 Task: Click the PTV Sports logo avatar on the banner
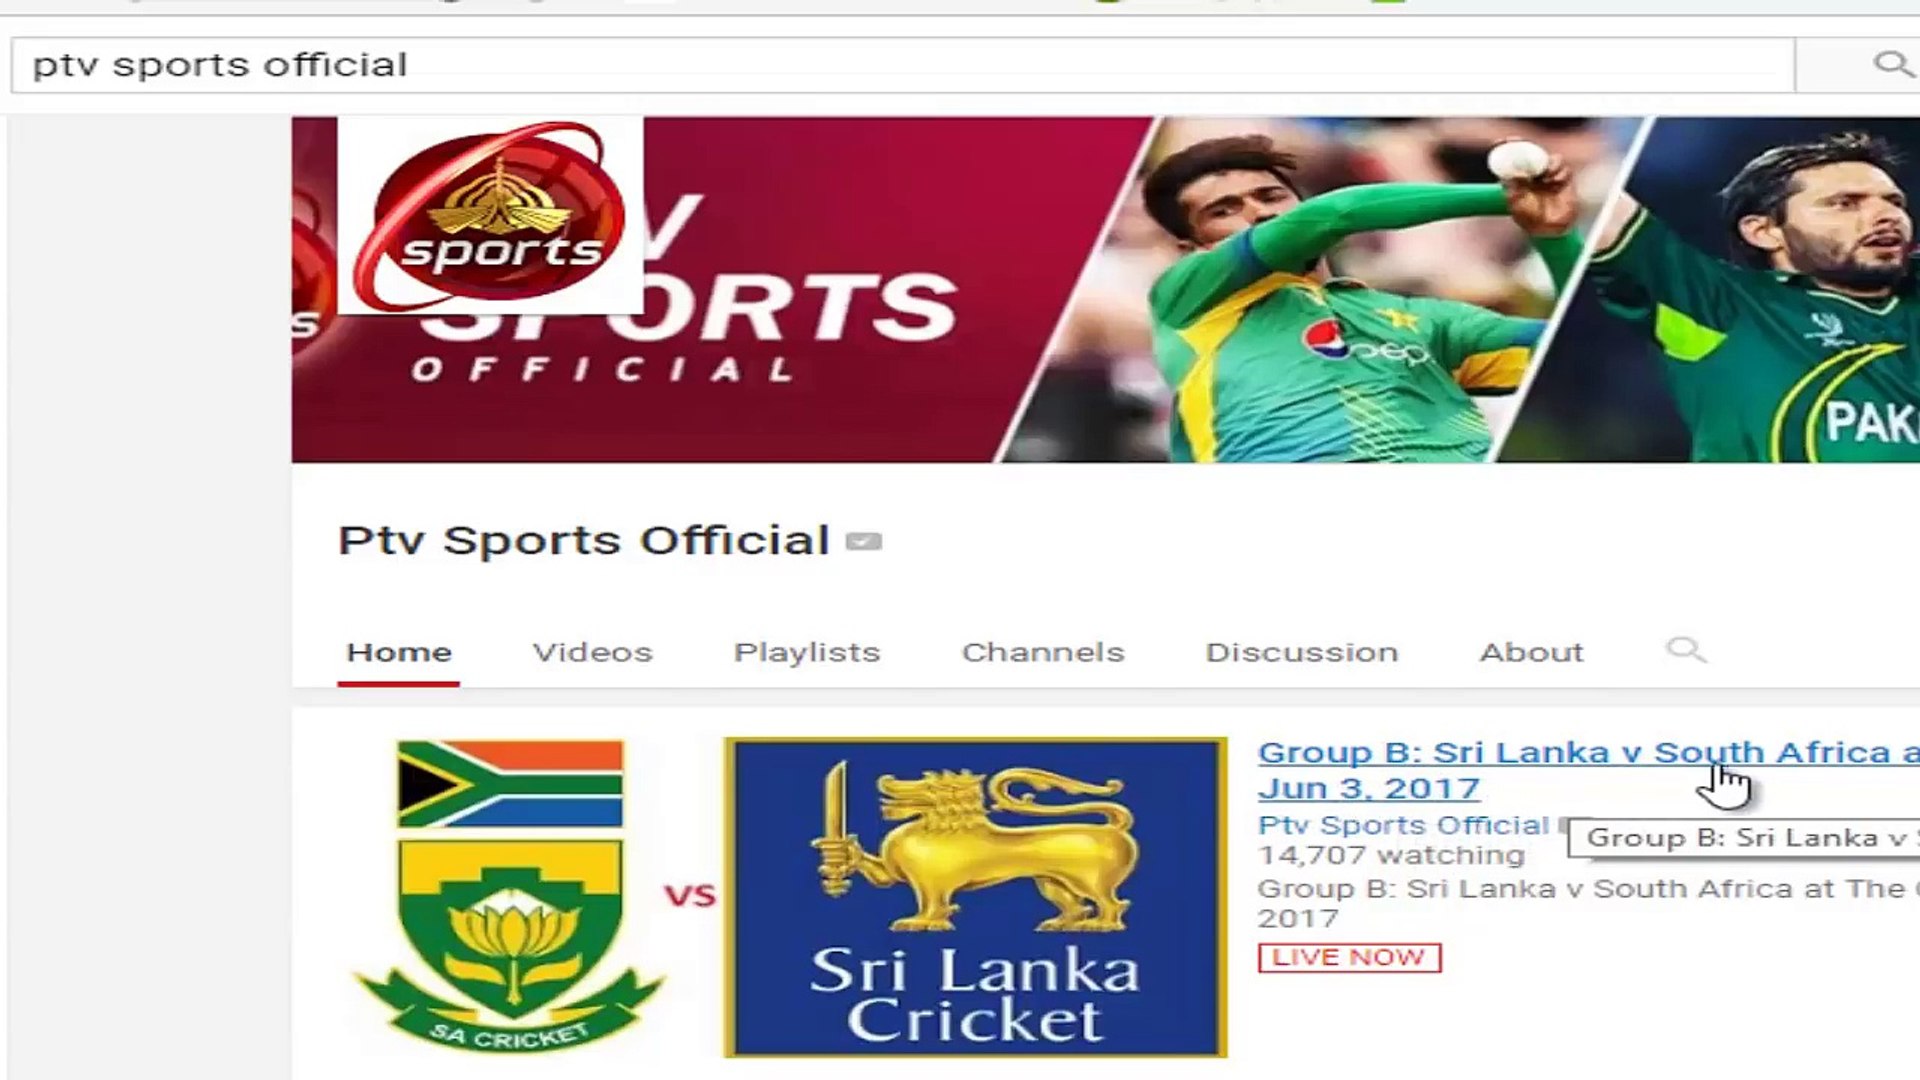pos(490,215)
